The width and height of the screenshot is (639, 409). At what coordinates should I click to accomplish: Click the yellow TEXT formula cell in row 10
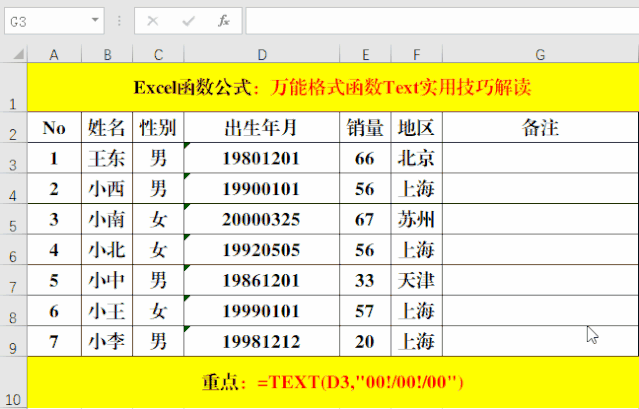[x=332, y=383]
